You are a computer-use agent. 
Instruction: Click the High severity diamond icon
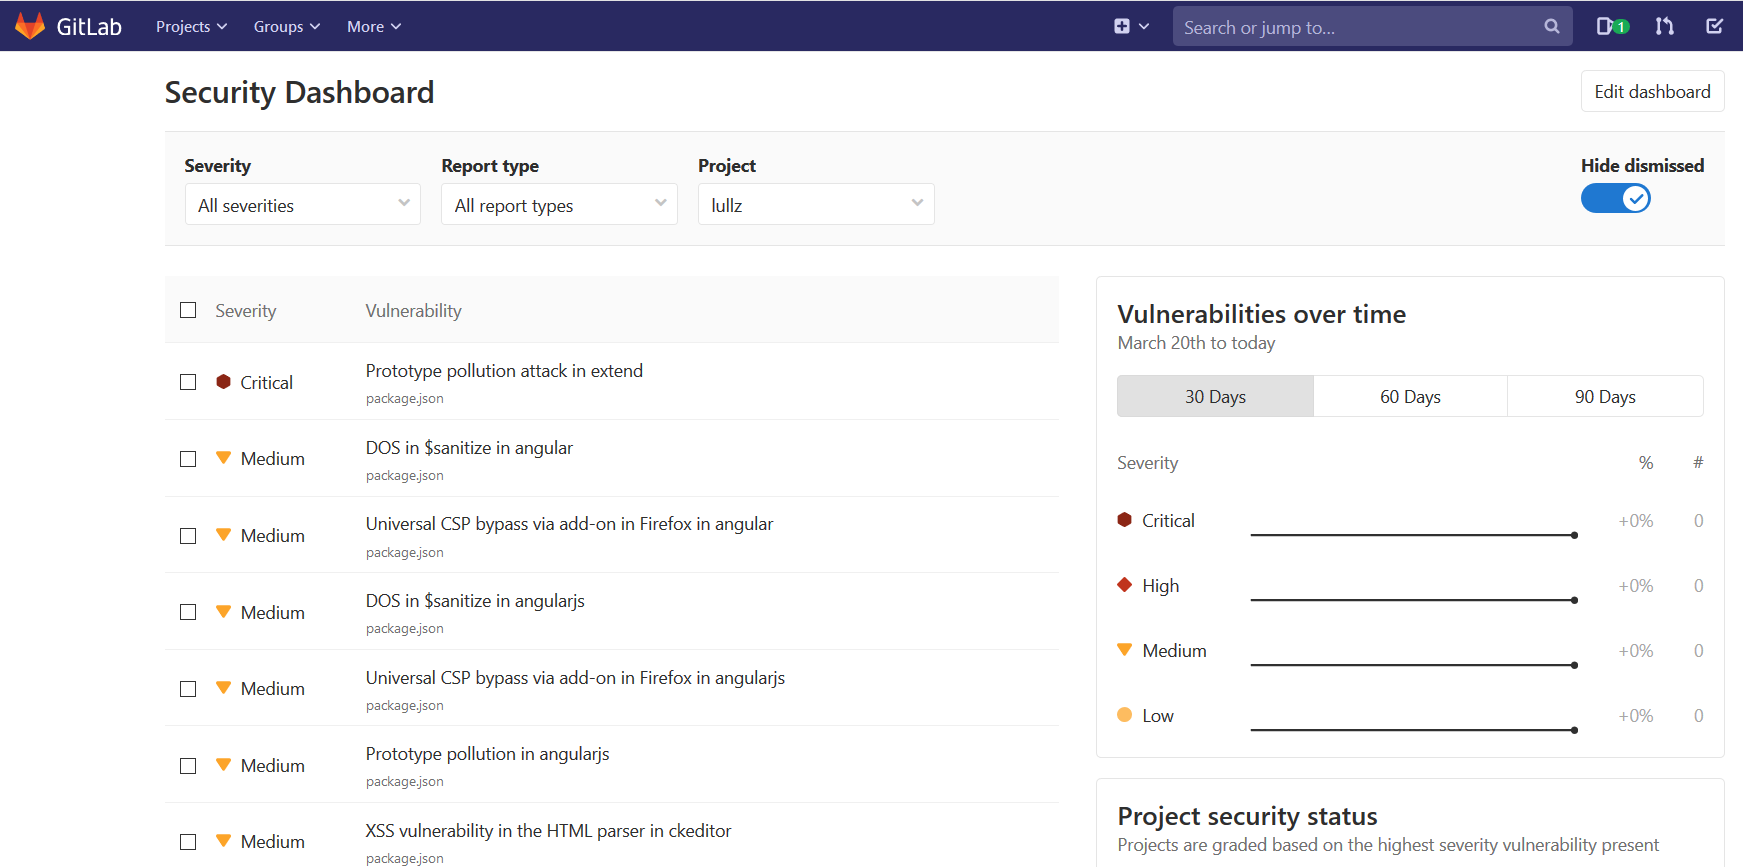(1125, 585)
